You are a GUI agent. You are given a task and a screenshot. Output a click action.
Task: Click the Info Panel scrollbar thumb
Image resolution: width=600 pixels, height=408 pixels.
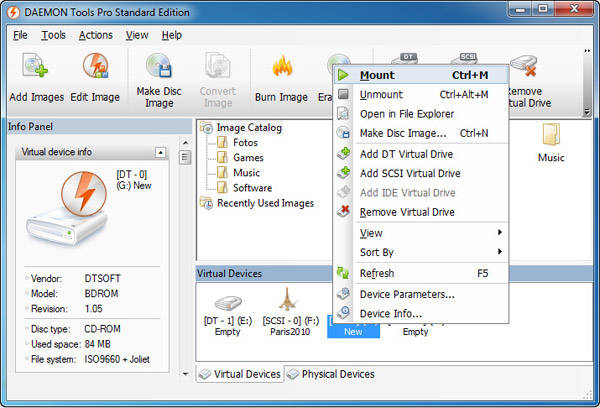pos(185,157)
